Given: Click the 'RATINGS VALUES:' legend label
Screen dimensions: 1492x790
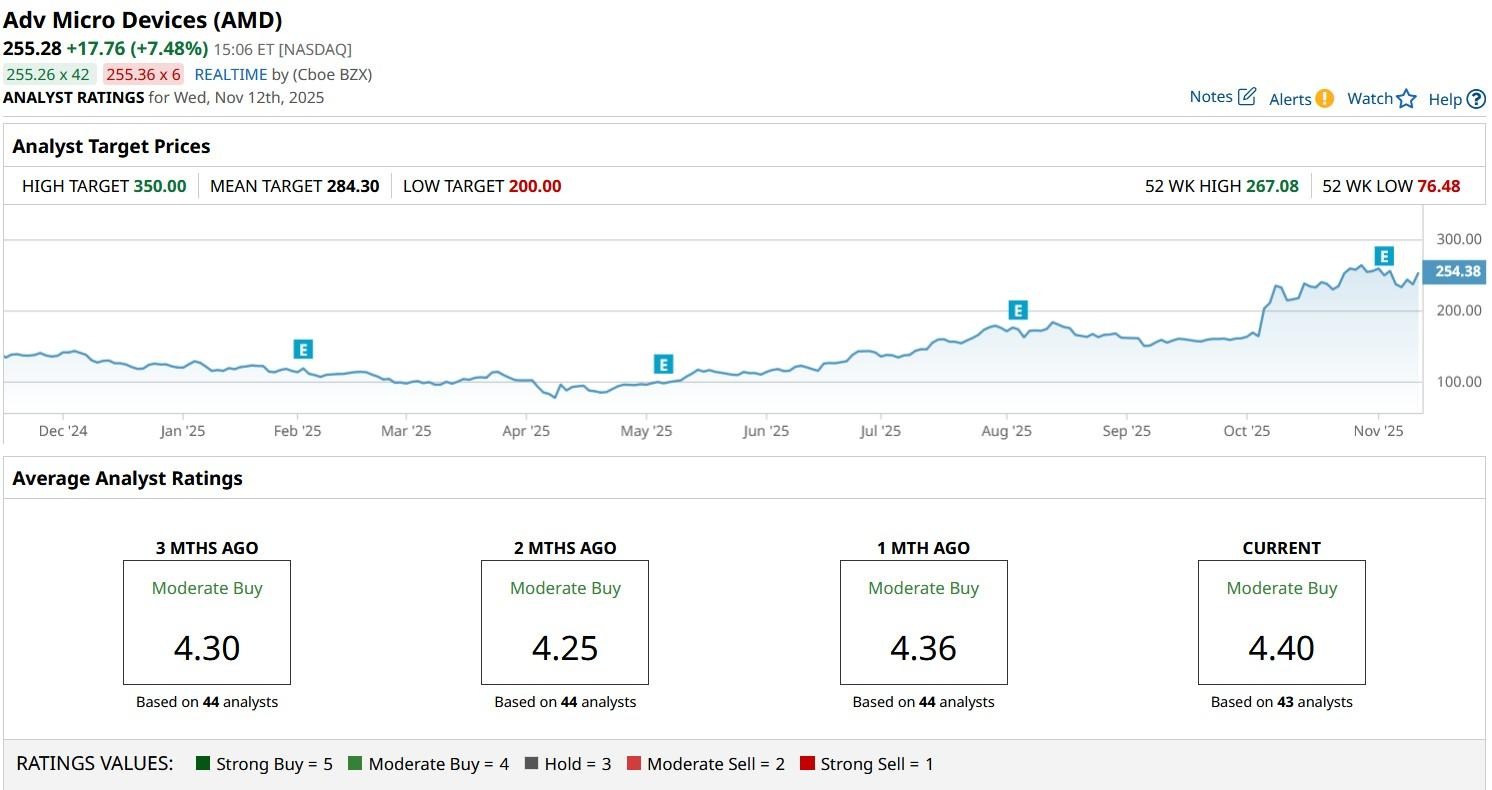Looking at the screenshot, I should pos(95,764).
